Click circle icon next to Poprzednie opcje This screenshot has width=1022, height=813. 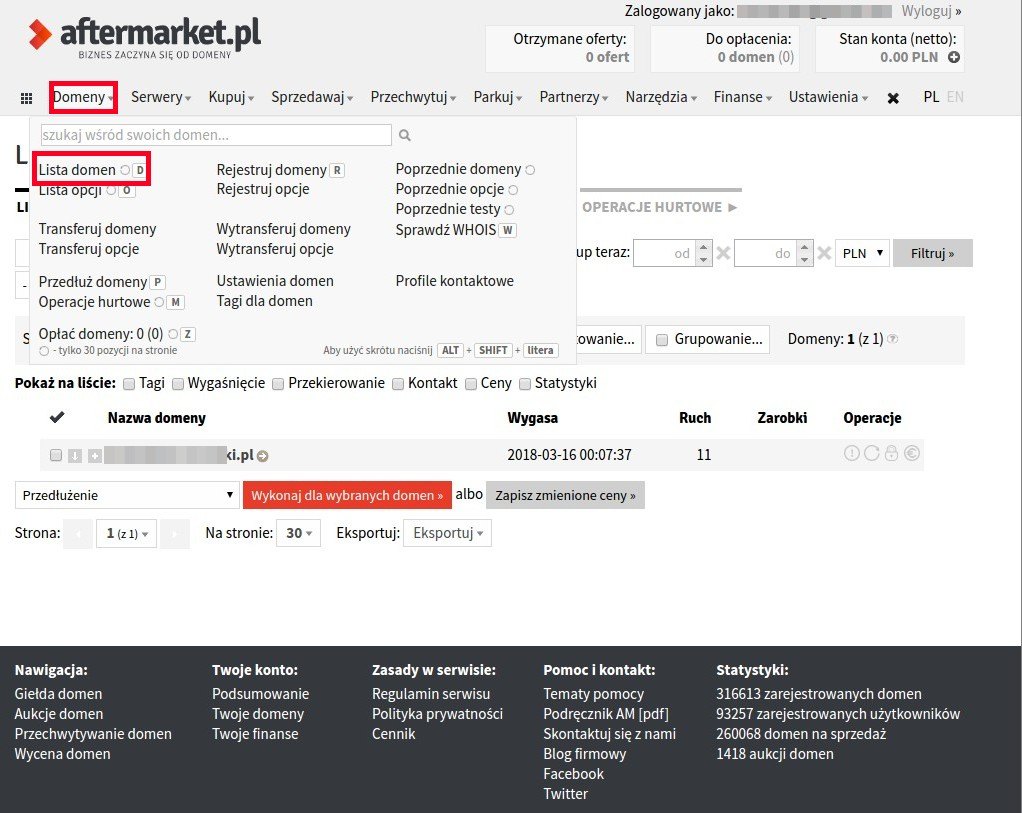(513, 190)
